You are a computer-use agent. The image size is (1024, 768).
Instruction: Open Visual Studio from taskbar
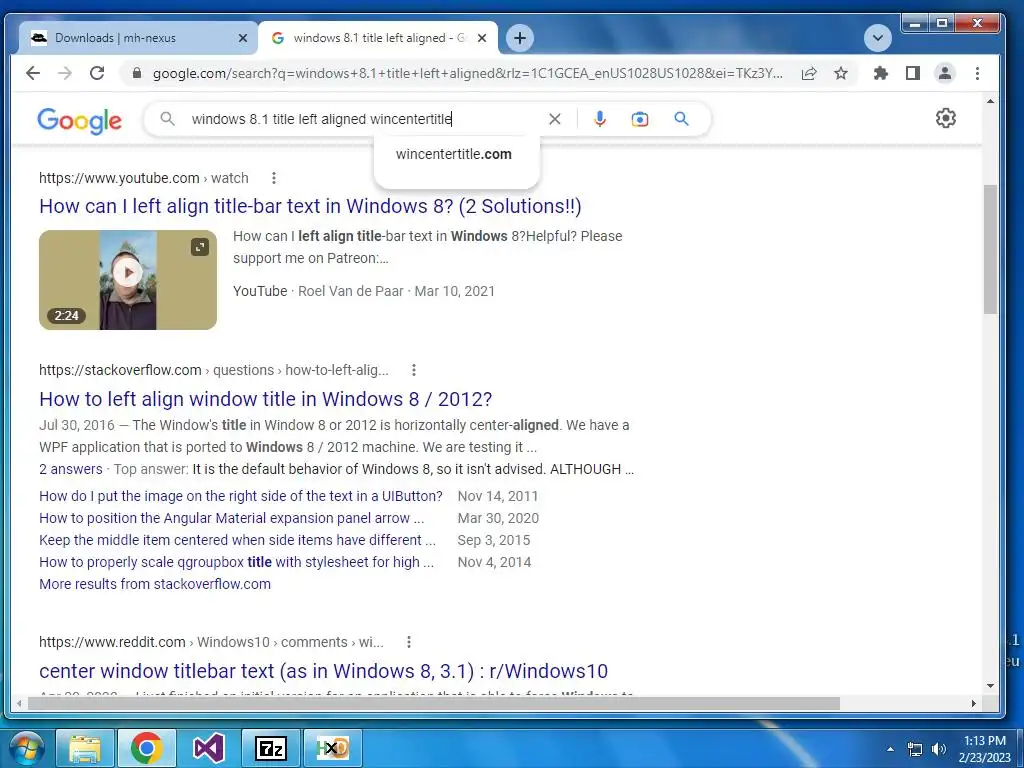[208, 748]
